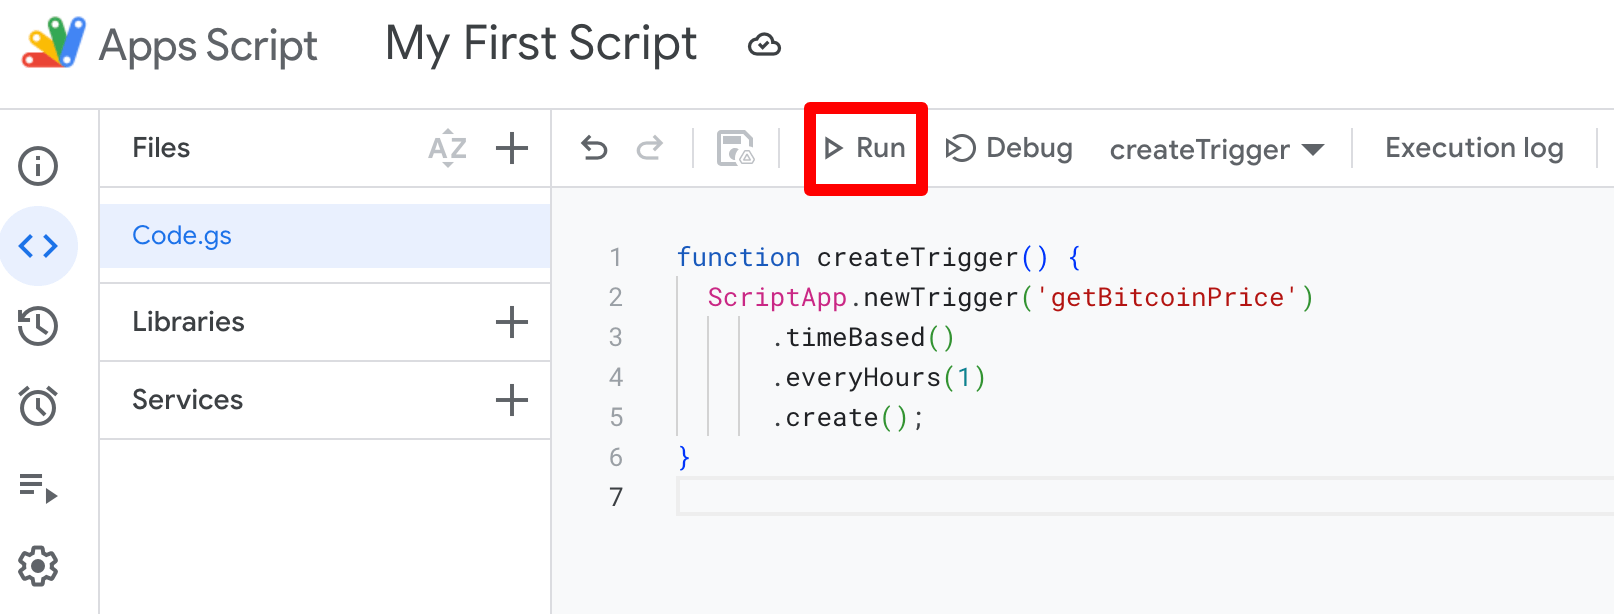1614x614 pixels.
Task: Open Project Settings gear icon
Action: click(38, 566)
